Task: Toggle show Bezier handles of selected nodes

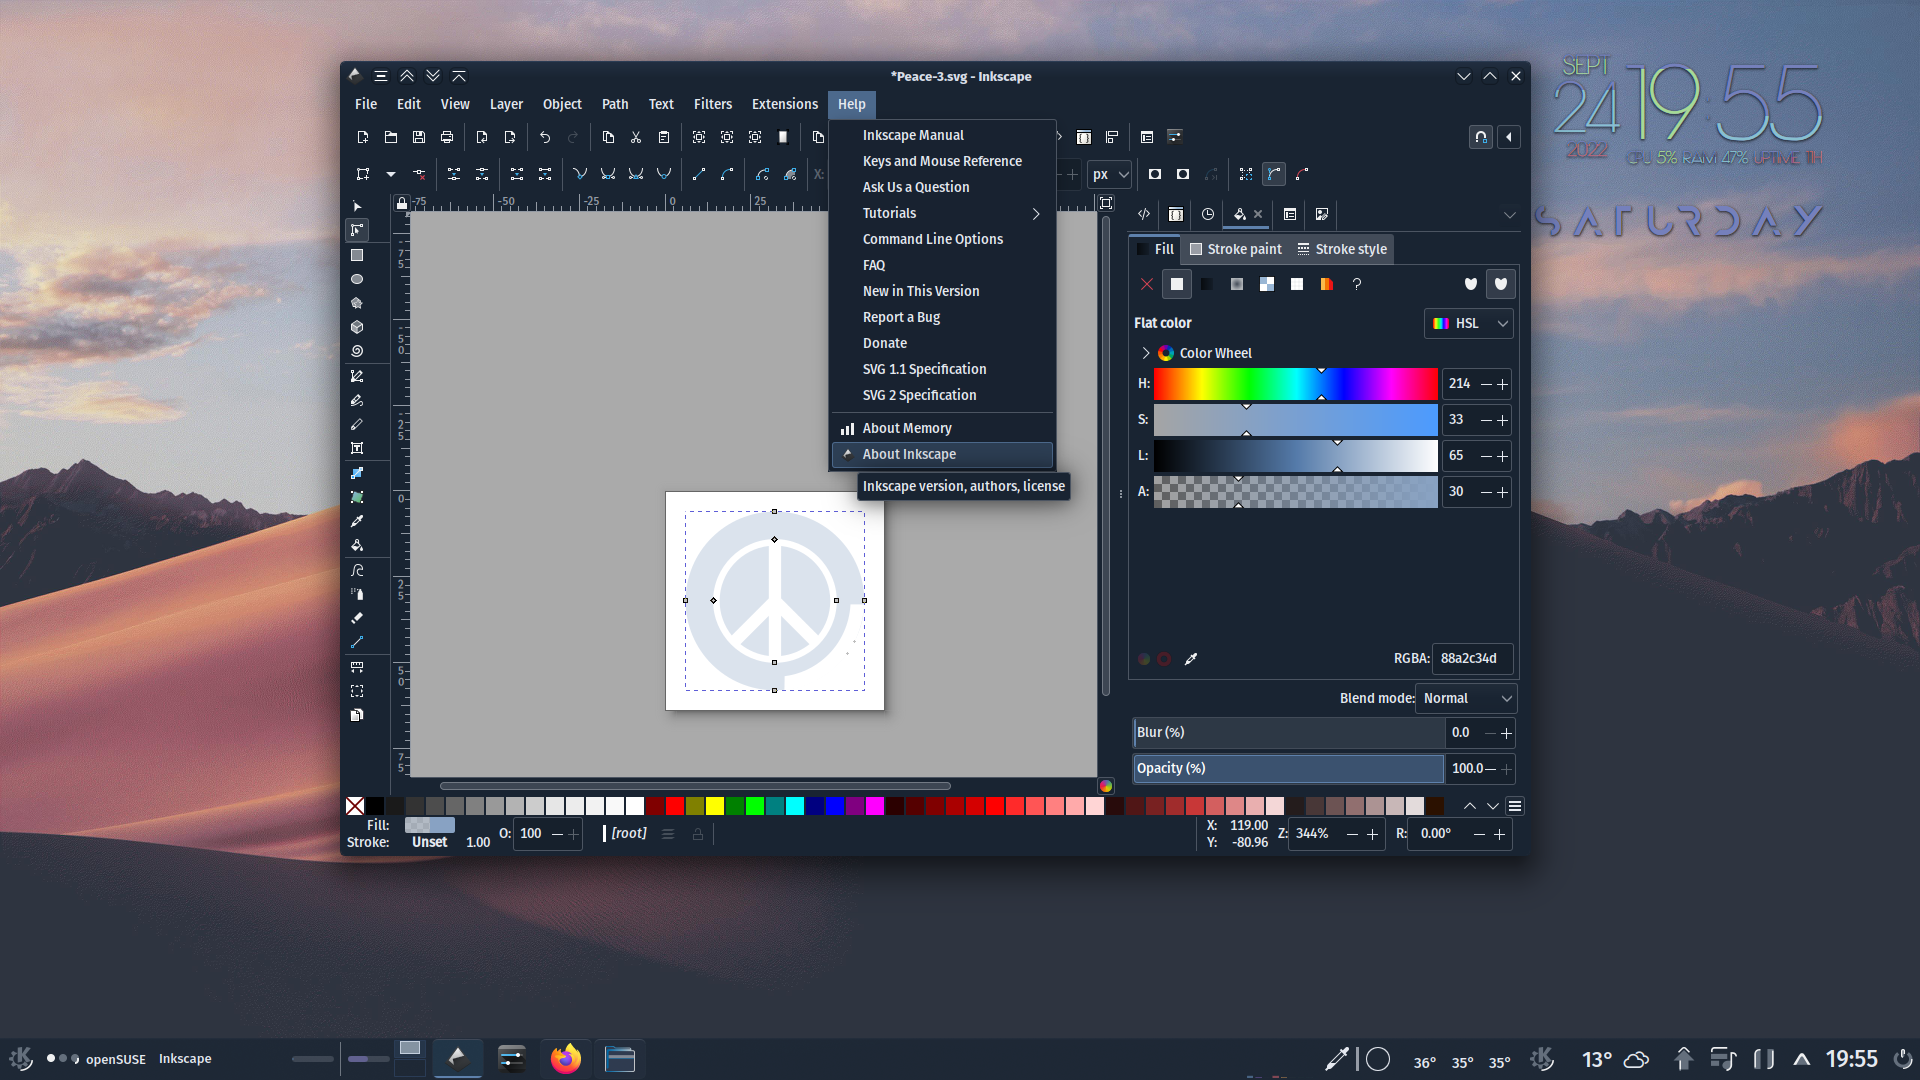Action: coord(1274,174)
